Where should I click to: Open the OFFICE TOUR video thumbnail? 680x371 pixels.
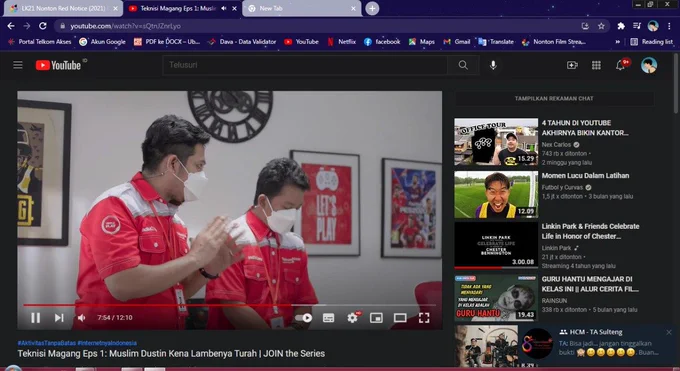pyautogui.click(x=496, y=142)
